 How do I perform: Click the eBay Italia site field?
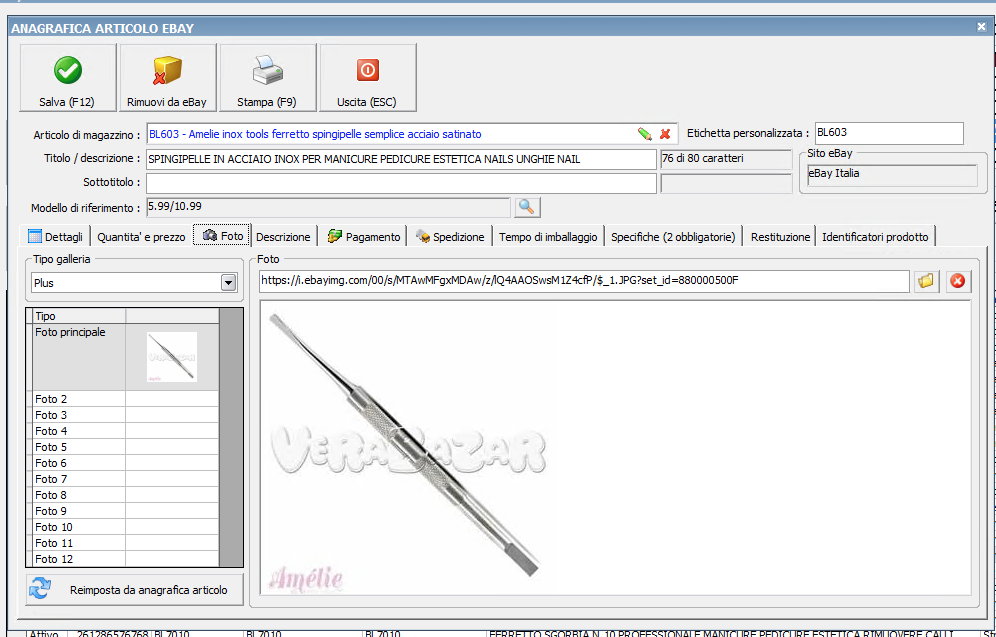(892, 175)
